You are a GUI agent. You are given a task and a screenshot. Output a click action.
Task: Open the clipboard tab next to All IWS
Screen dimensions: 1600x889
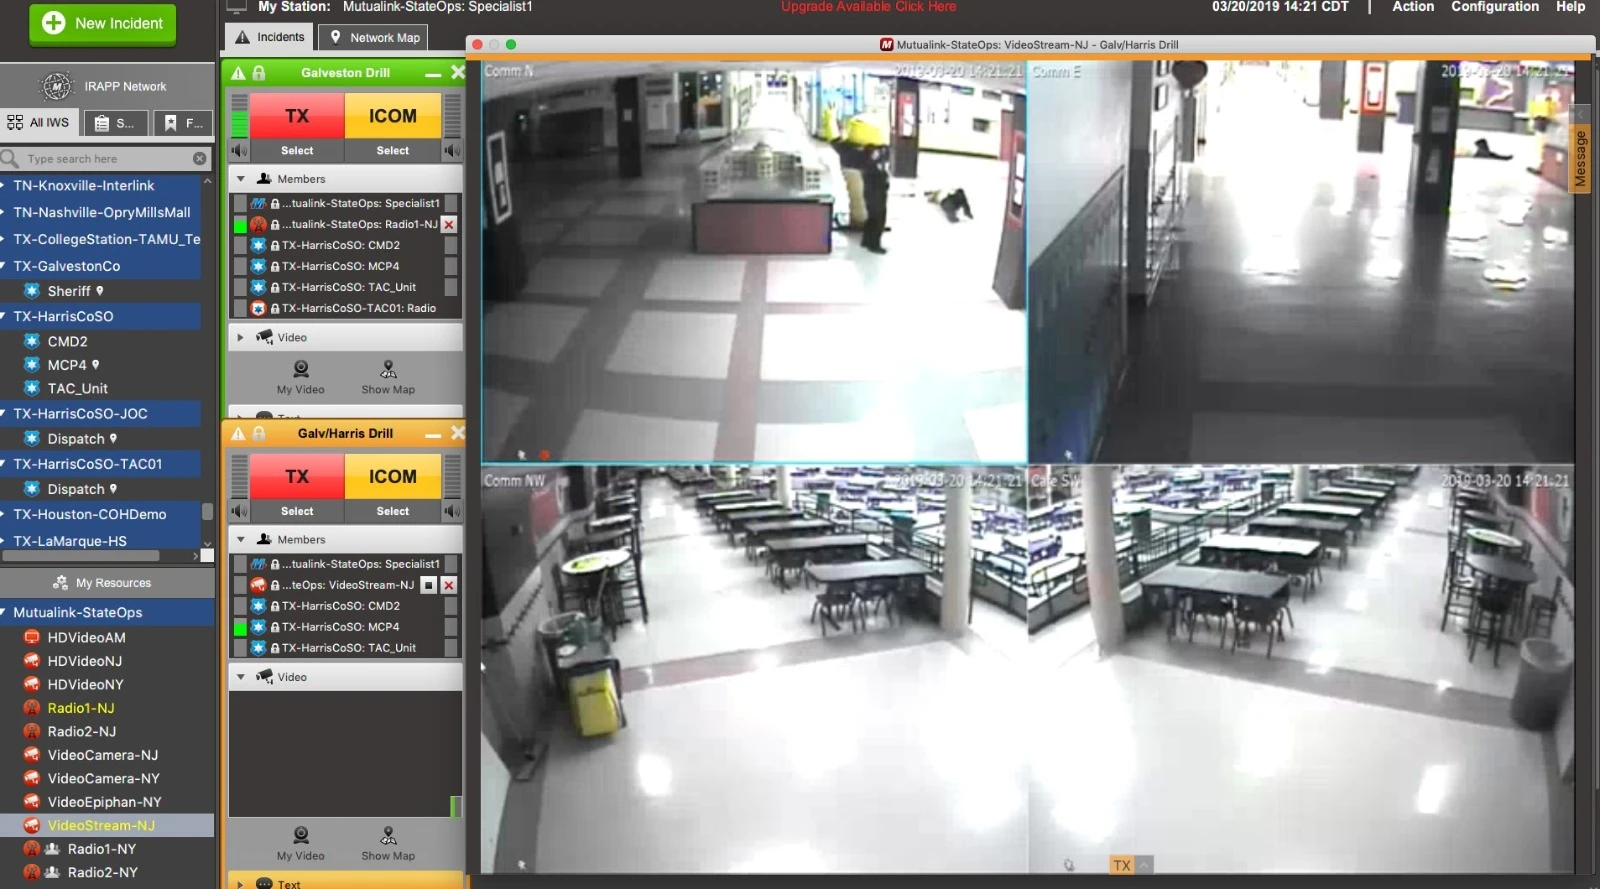(x=114, y=123)
